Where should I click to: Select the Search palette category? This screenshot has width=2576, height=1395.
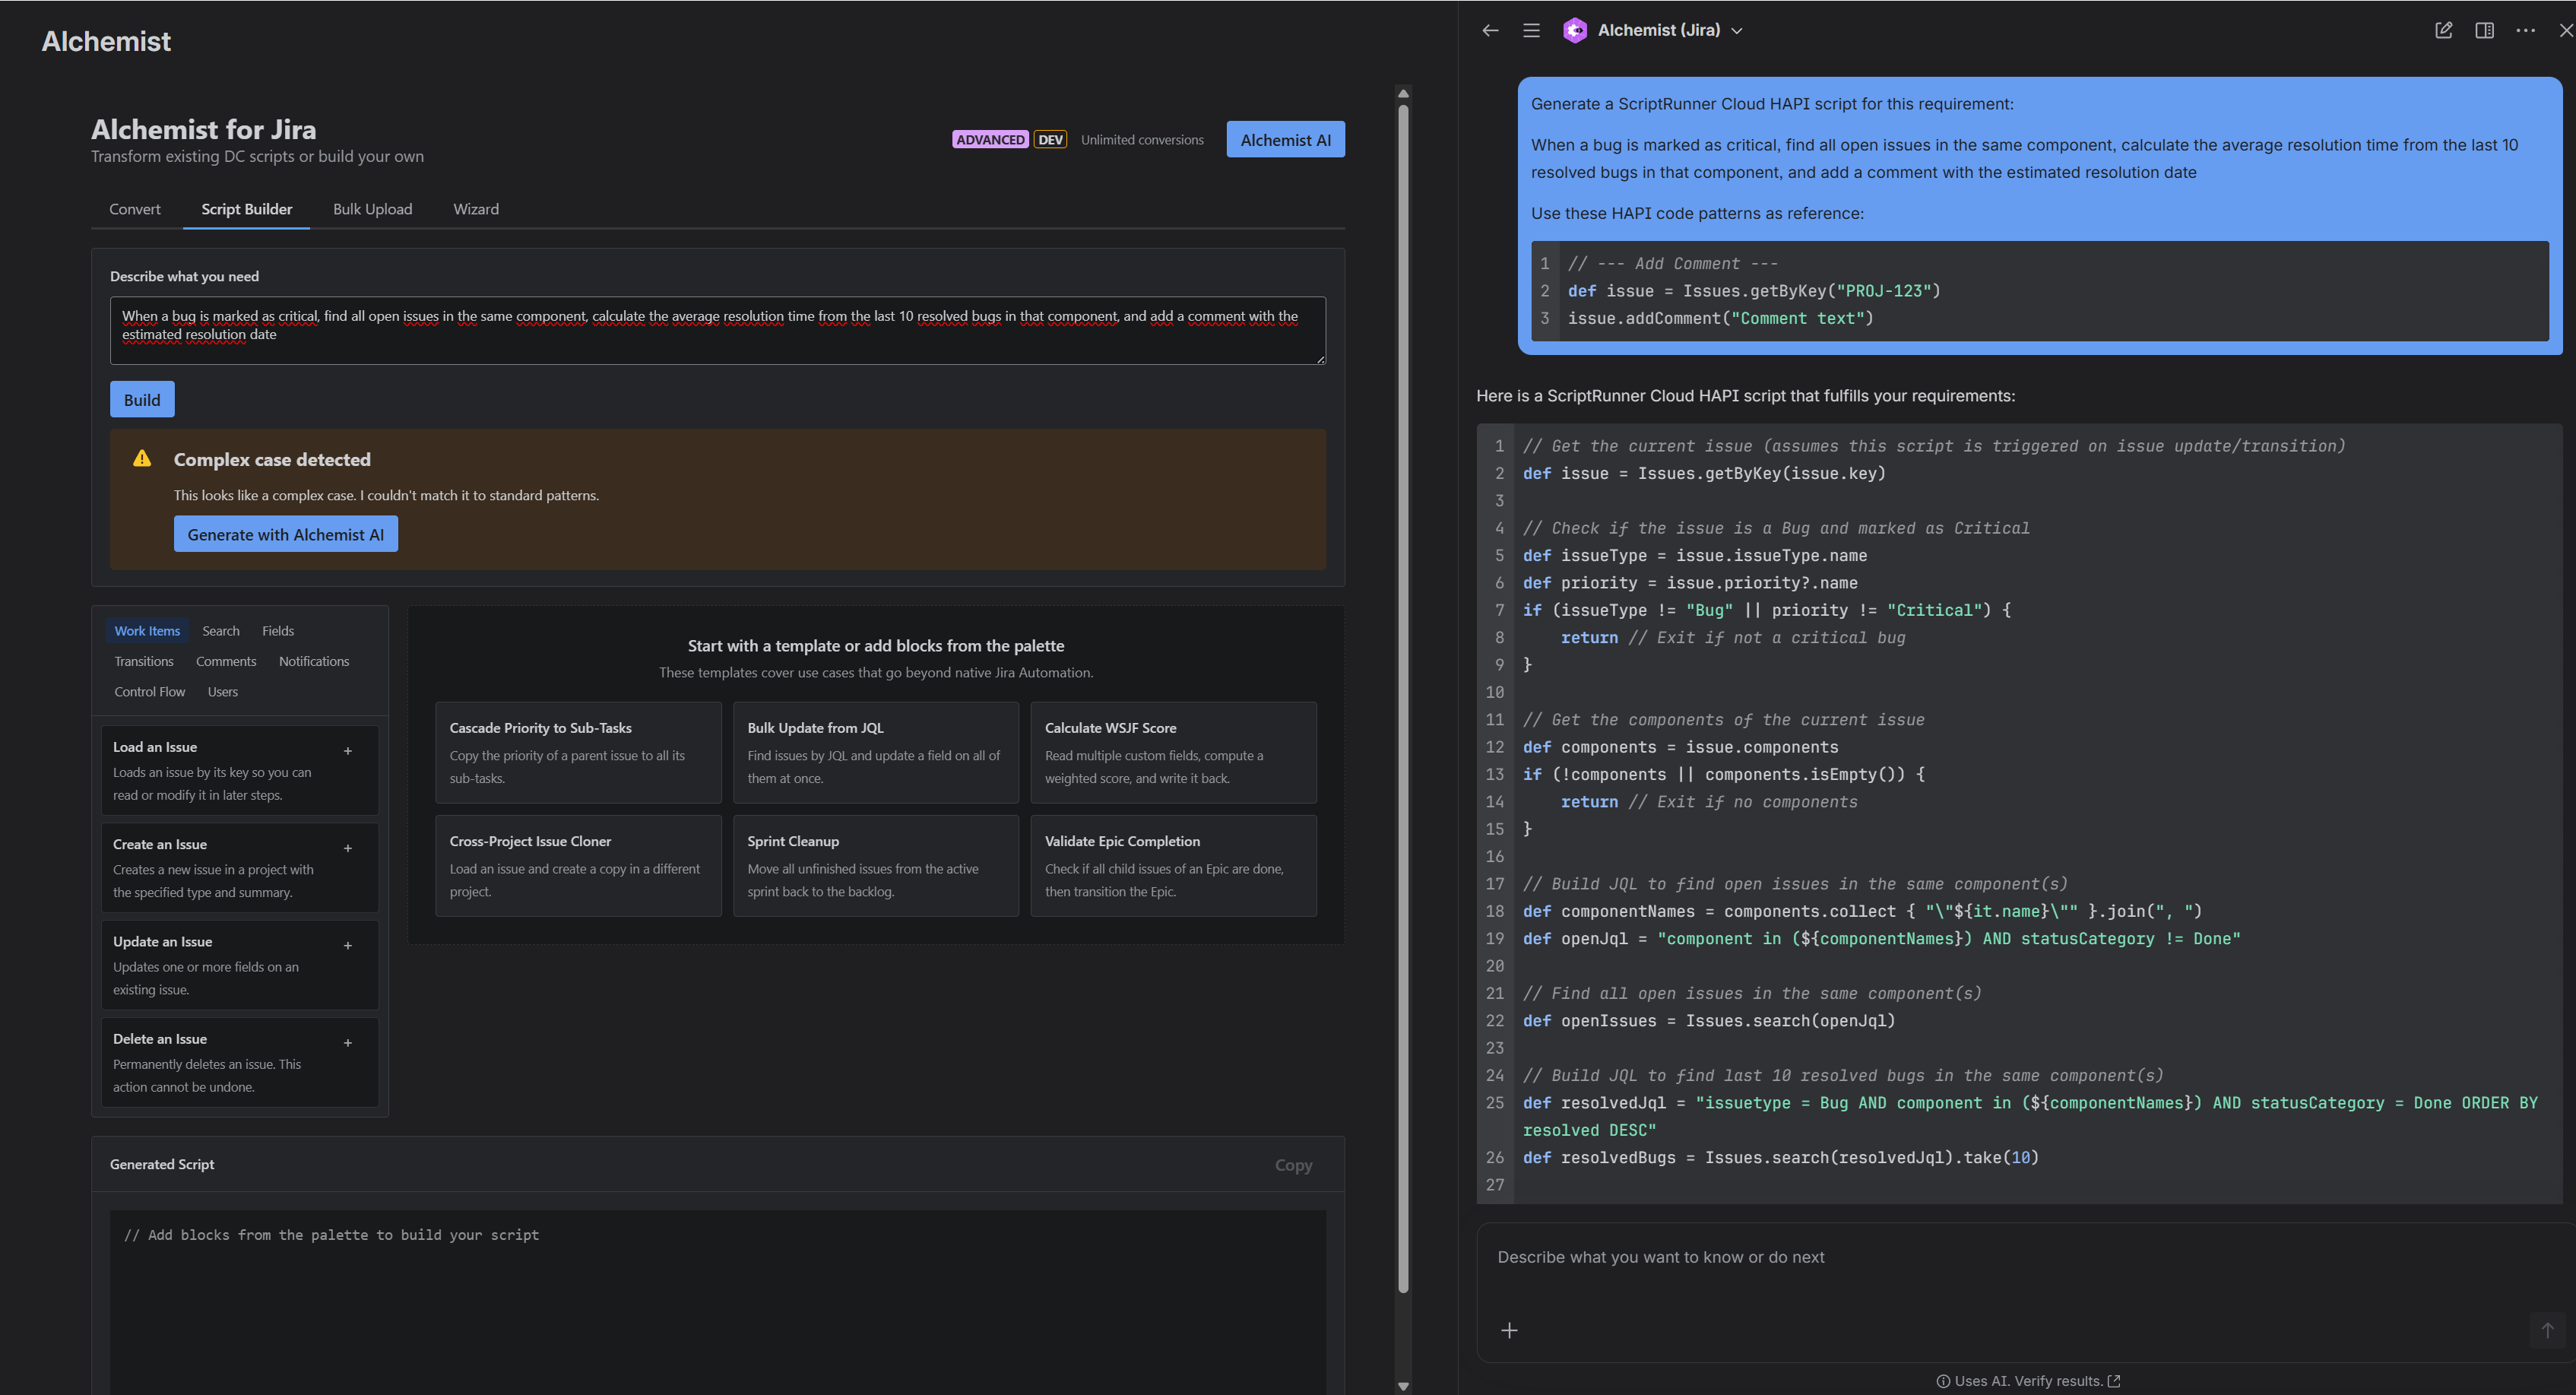pyautogui.click(x=221, y=631)
